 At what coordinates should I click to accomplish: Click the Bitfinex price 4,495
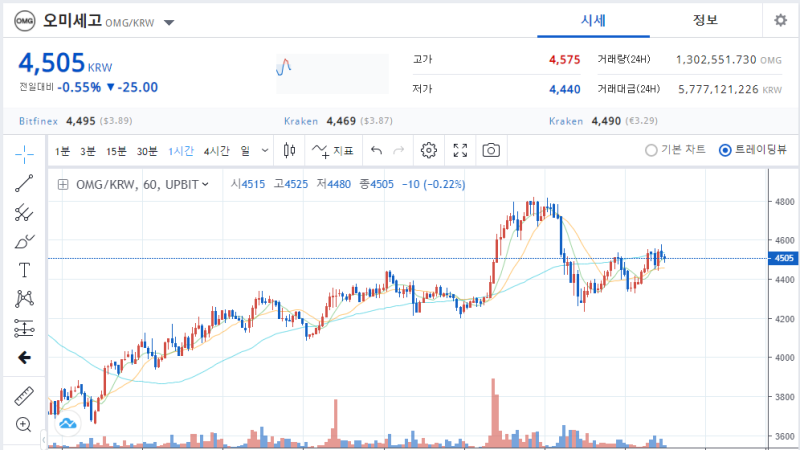[81, 121]
